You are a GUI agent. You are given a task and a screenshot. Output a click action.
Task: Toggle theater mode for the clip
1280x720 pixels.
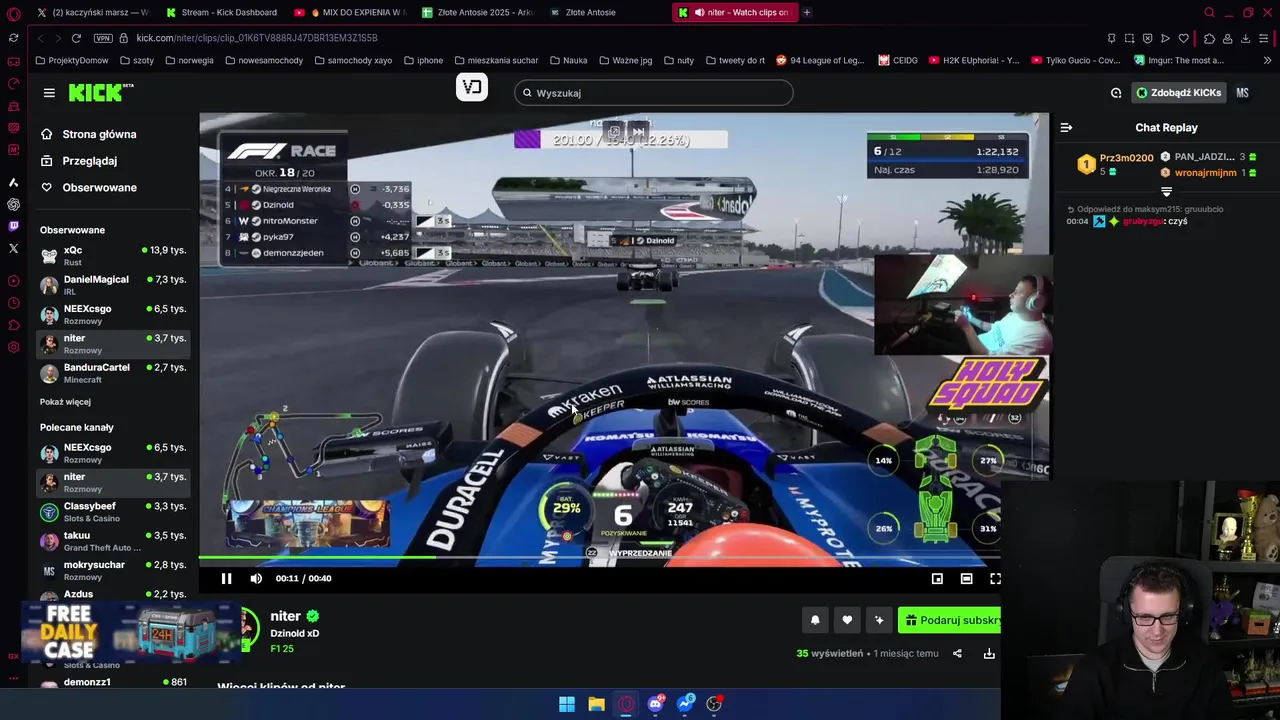pyautogui.click(x=966, y=578)
